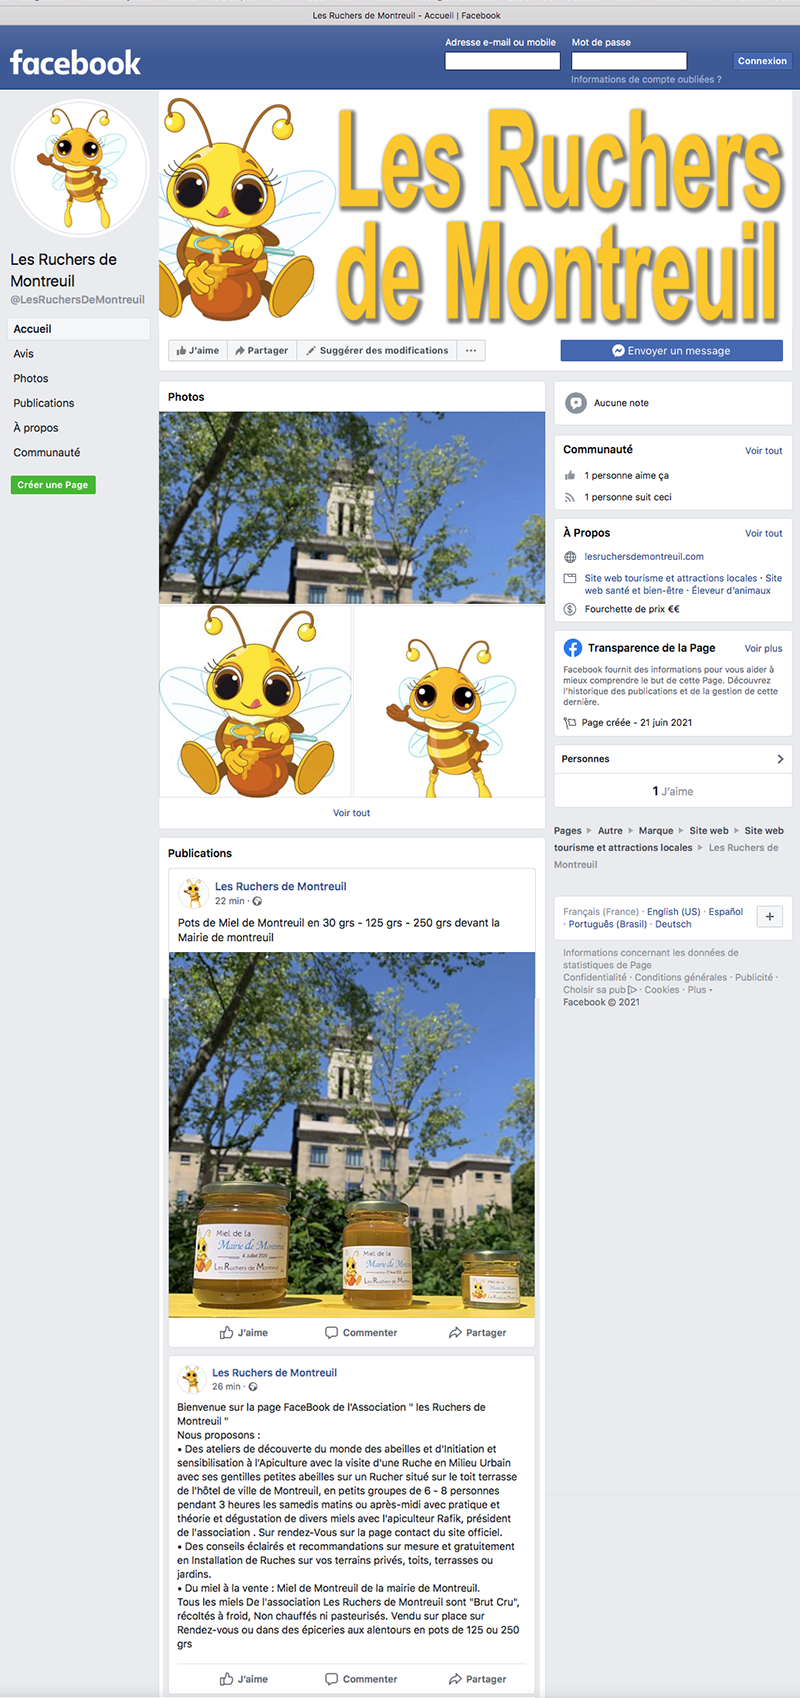Screen dimensions: 800x1698
Task: Open the page's bee profile picture
Action: 80,168
